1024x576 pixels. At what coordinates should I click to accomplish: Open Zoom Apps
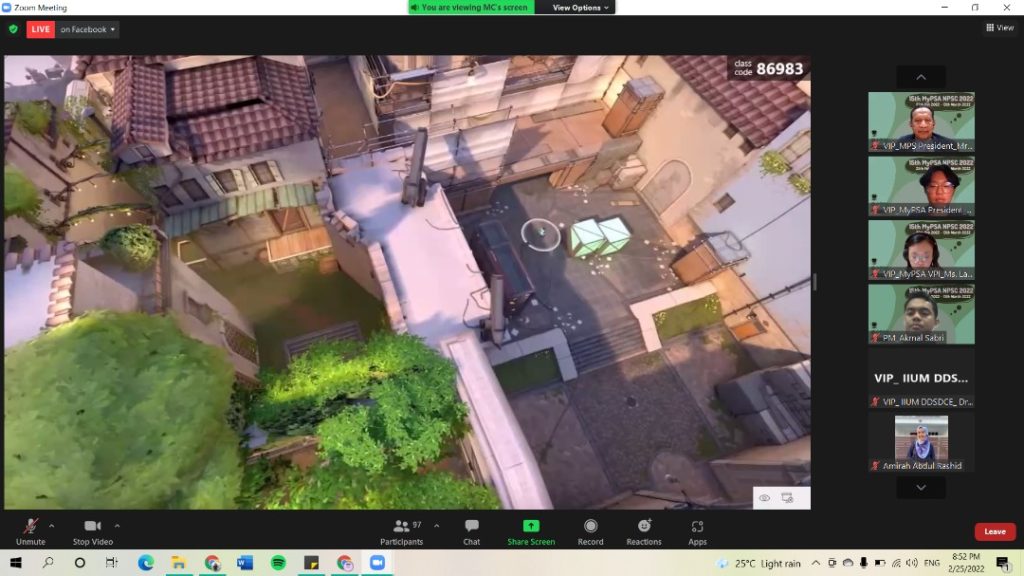click(x=697, y=531)
